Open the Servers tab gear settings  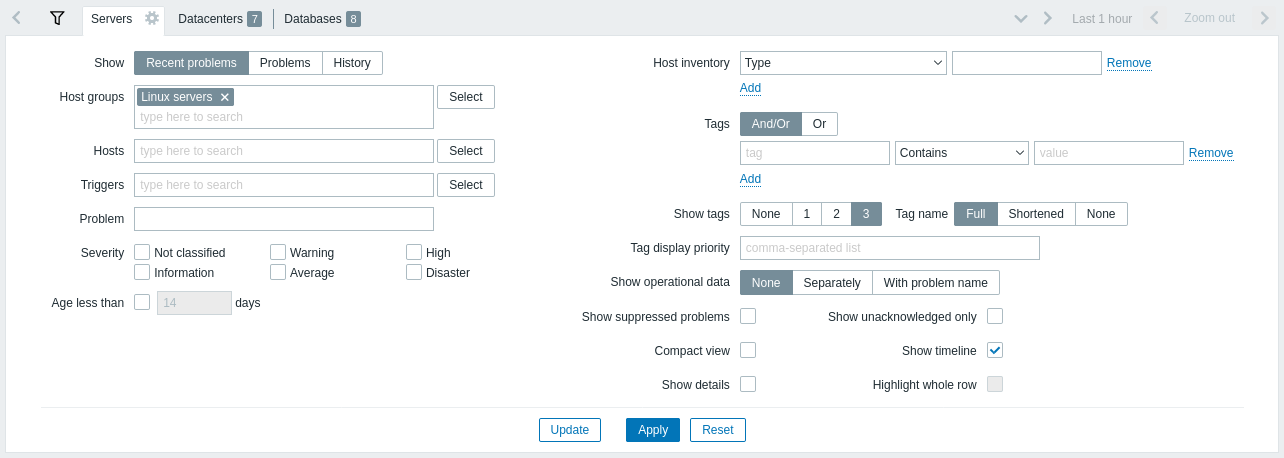tap(152, 18)
